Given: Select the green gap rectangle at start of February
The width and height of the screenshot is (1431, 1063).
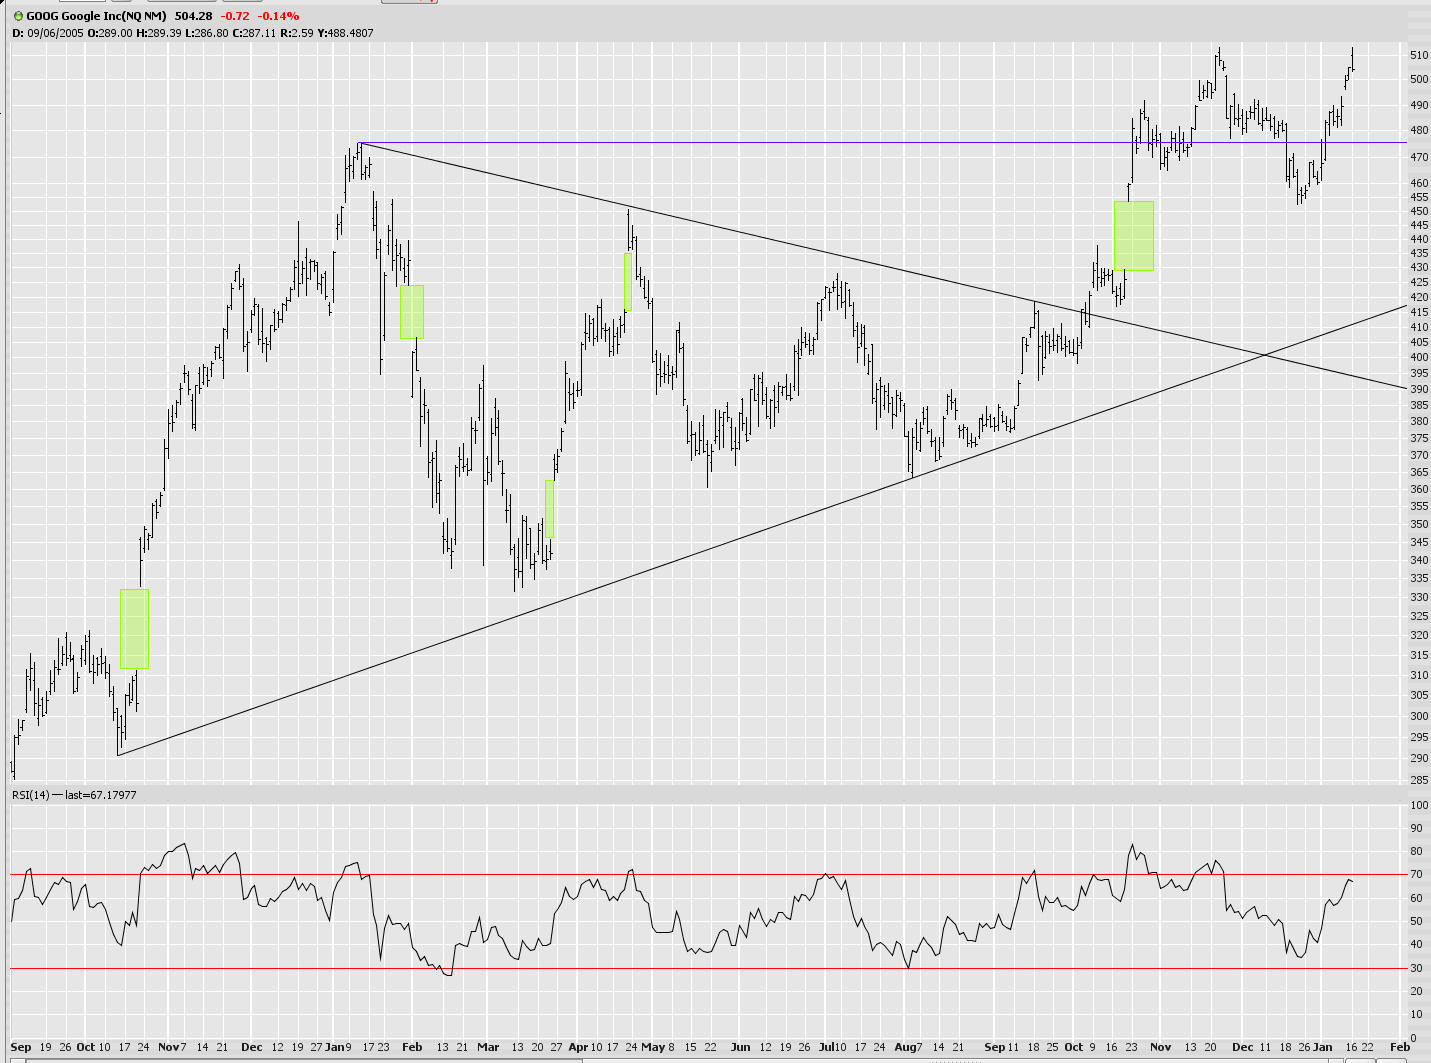Looking at the screenshot, I should (412, 312).
